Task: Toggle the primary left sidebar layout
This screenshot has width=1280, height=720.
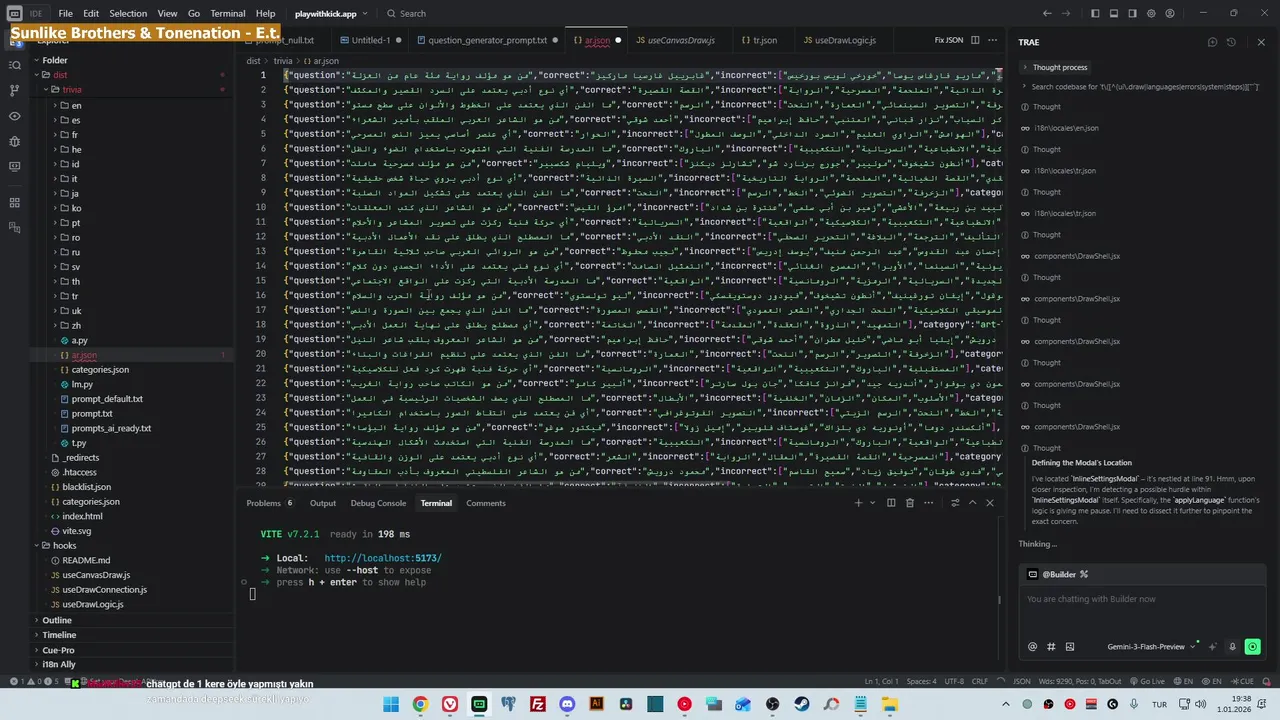Action: tap(1095, 13)
